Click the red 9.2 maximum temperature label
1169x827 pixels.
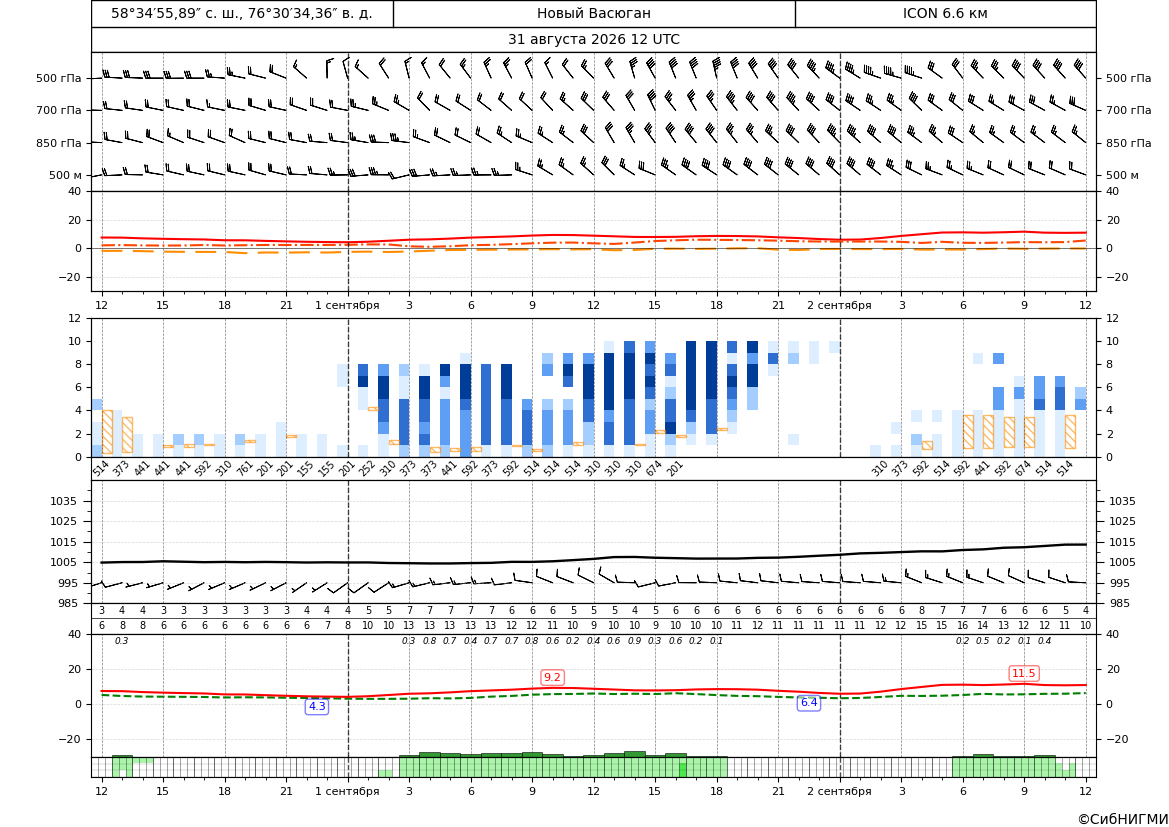(552, 677)
